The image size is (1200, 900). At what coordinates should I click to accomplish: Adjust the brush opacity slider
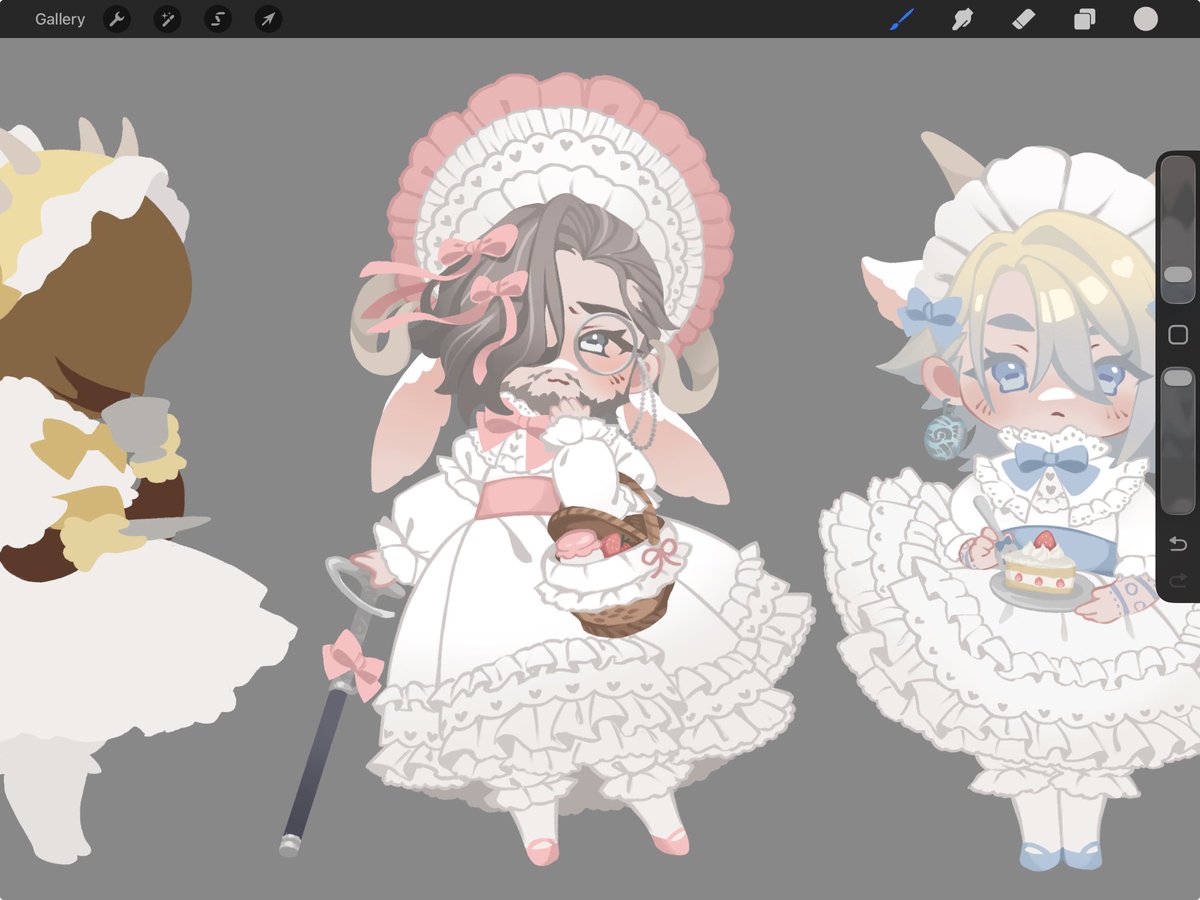coord(1178,441)
